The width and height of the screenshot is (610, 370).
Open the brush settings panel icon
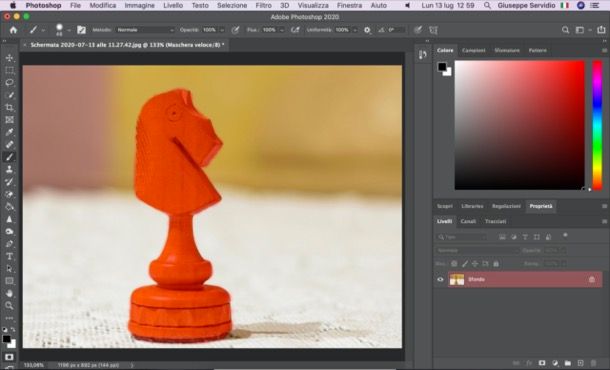(81, 30)
